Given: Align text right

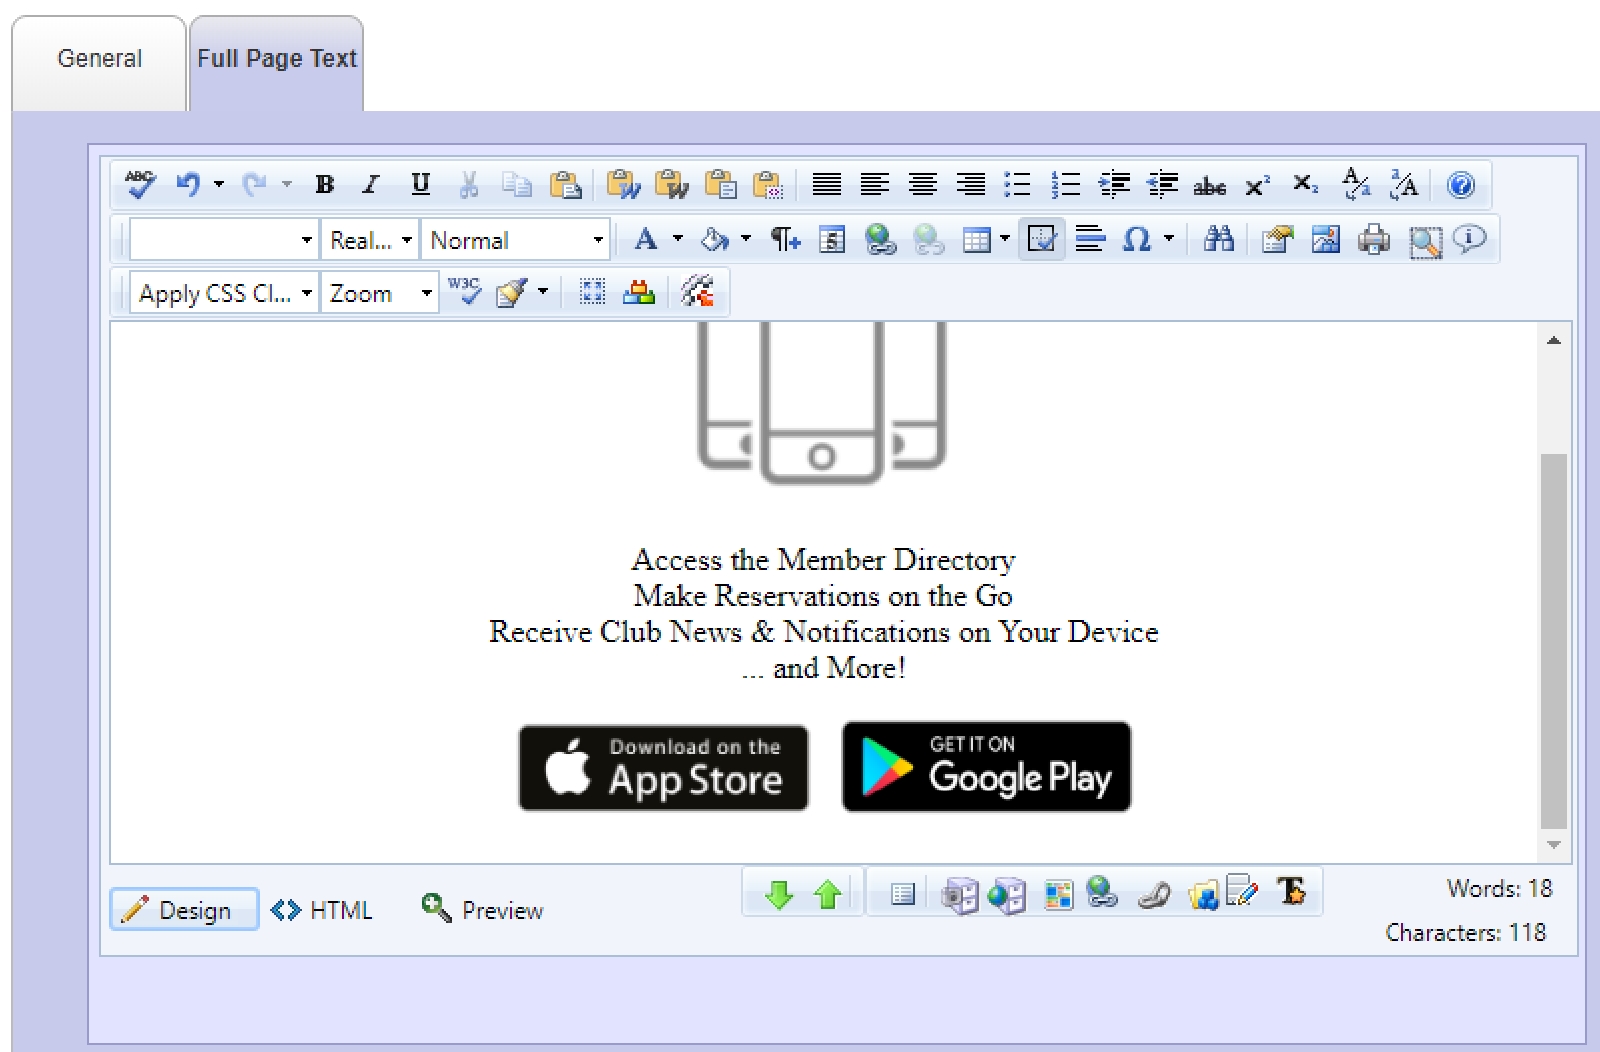Looking at the screenshot, I should 970,184.
